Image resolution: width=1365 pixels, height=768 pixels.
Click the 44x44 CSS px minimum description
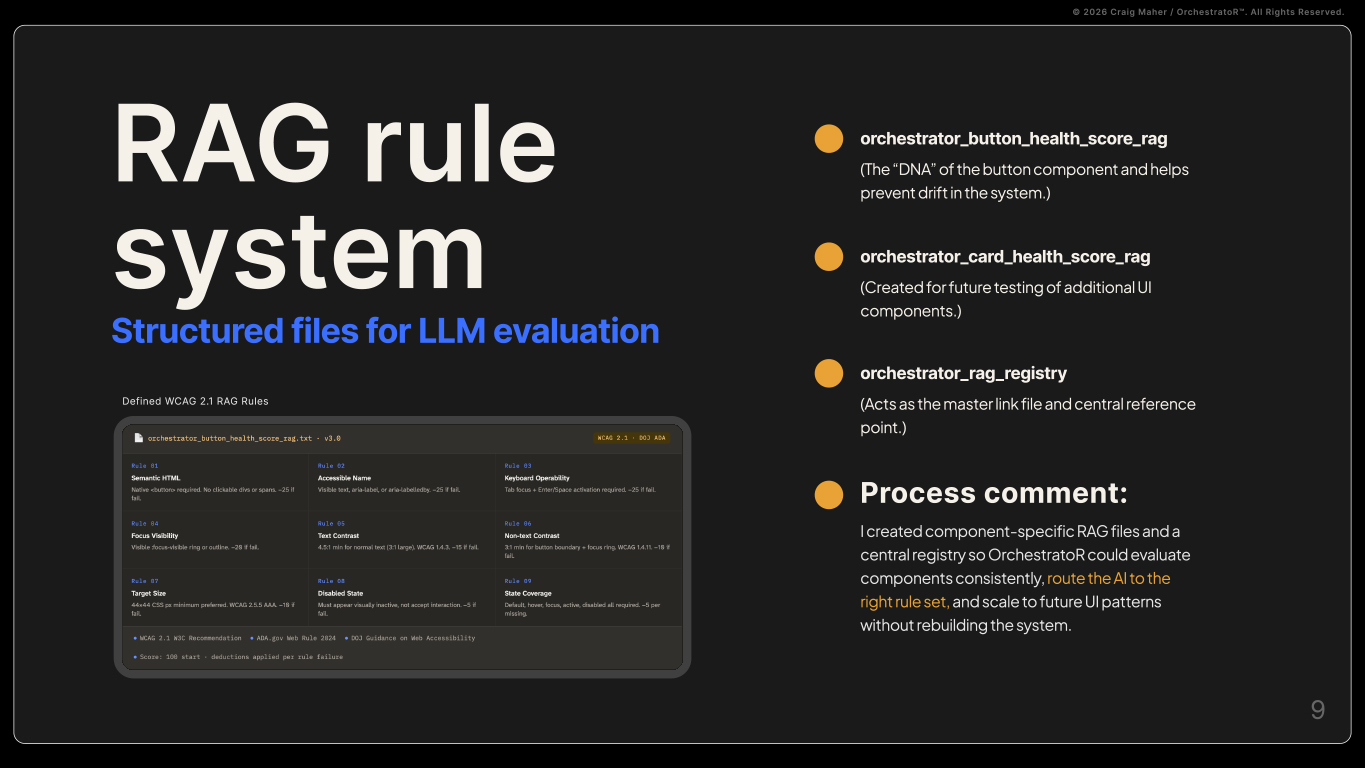(213, 610)
